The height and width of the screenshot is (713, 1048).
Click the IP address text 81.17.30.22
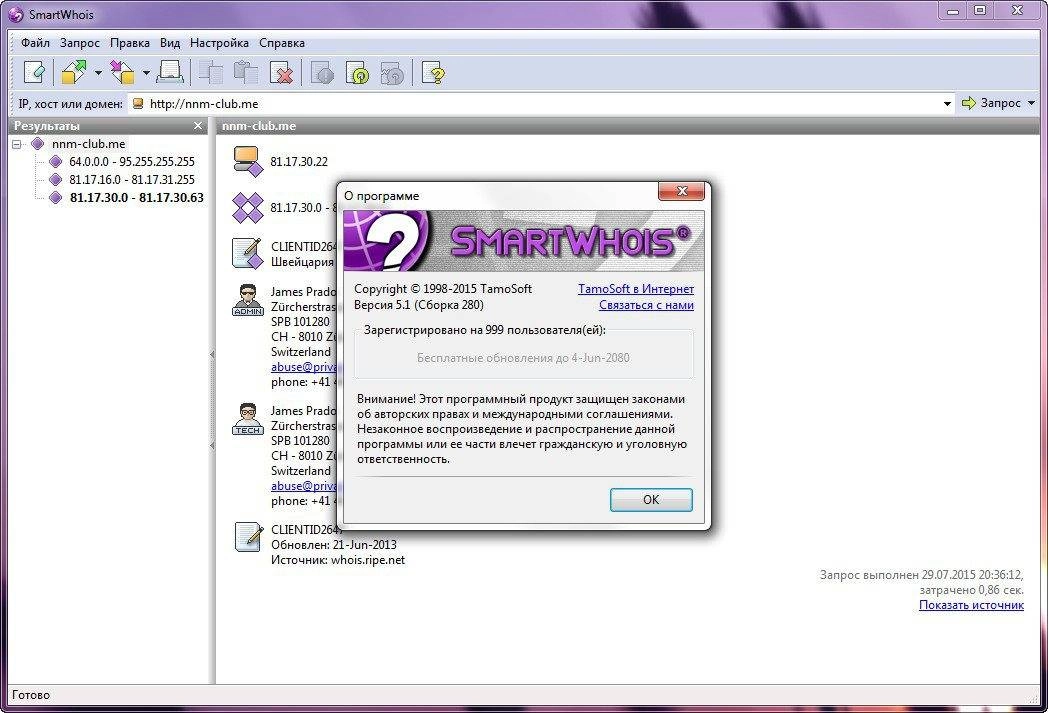299,162
